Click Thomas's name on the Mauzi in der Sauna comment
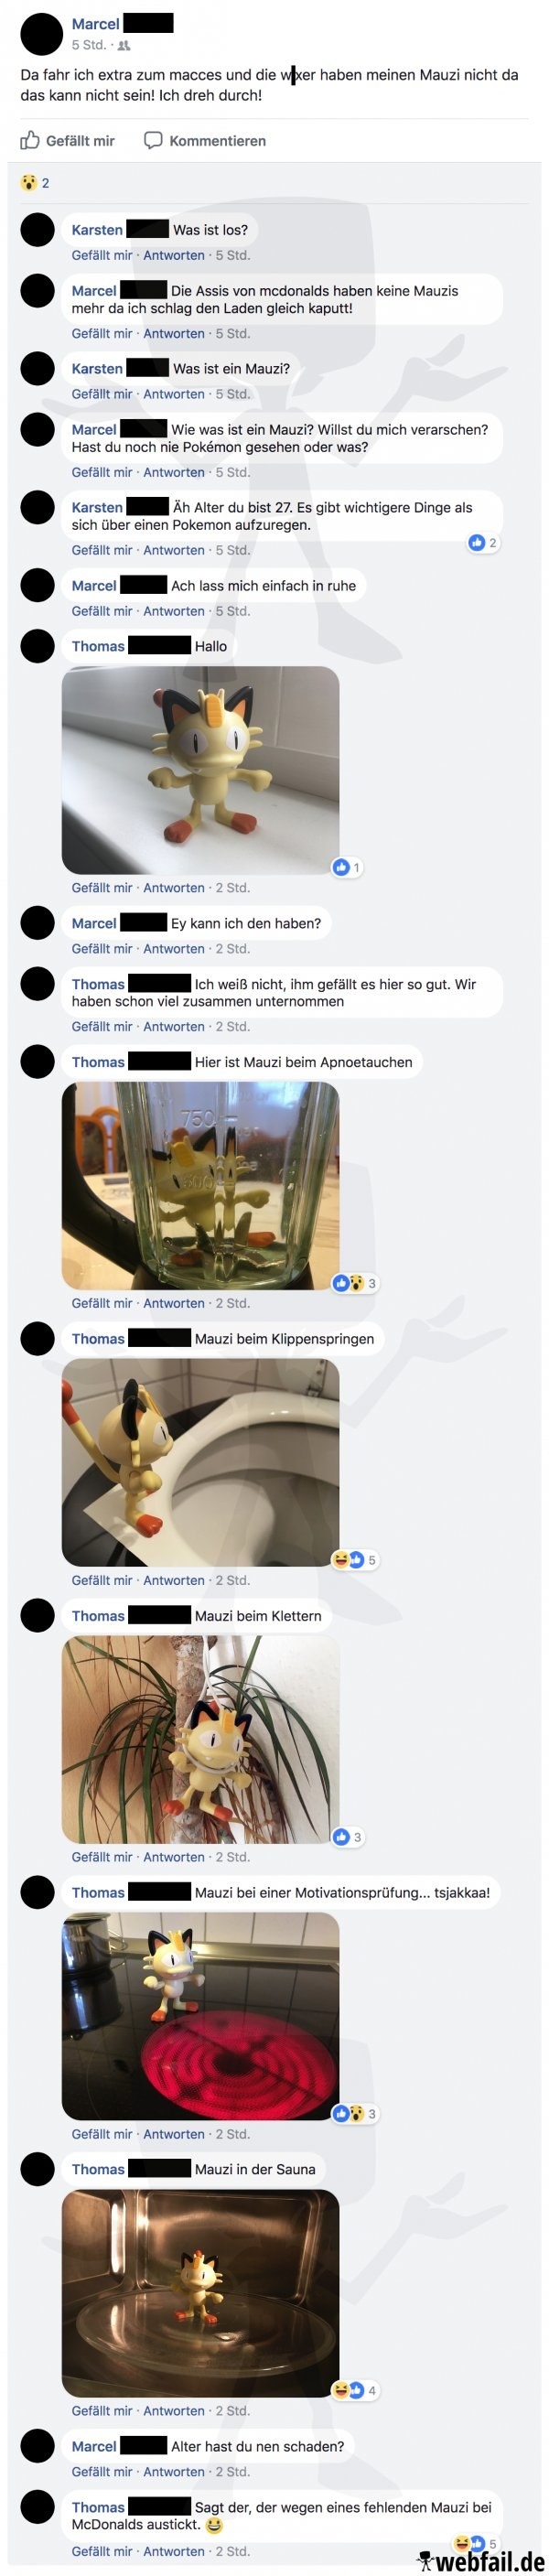The height and width of the screenshot is (2576, 549). (98, 2169)
